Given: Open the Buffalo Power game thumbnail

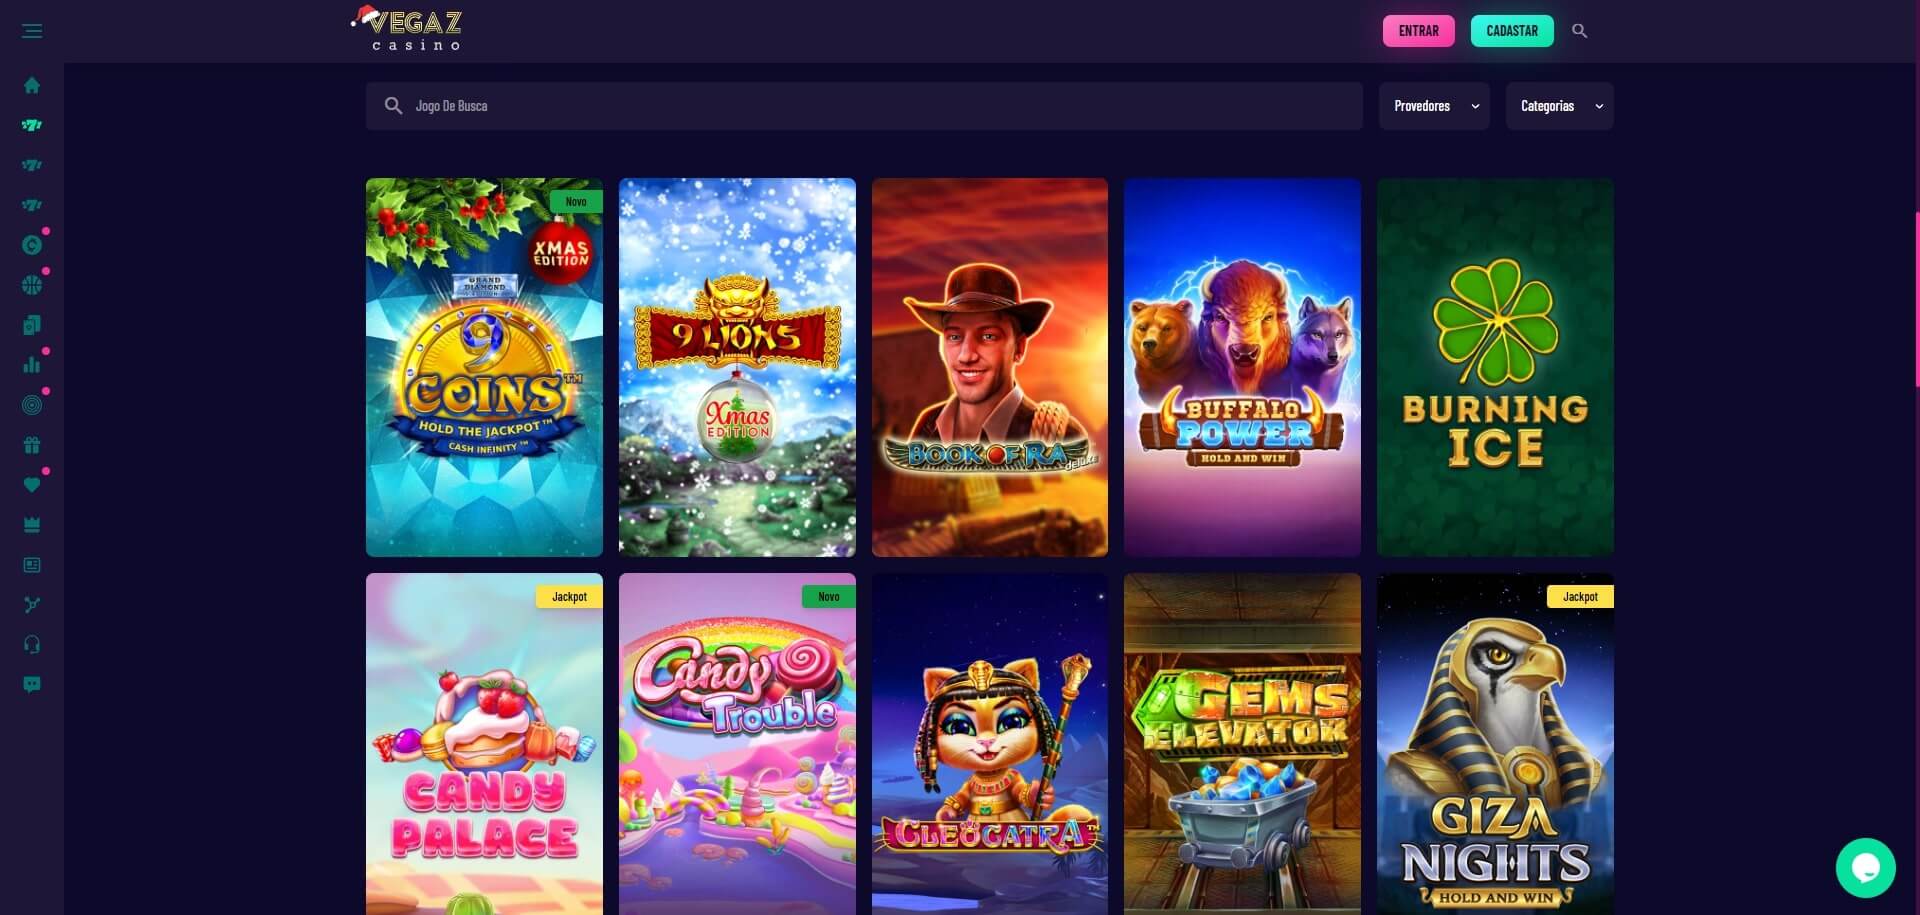Looking at the screenshot, I should tap(1242, 367).
